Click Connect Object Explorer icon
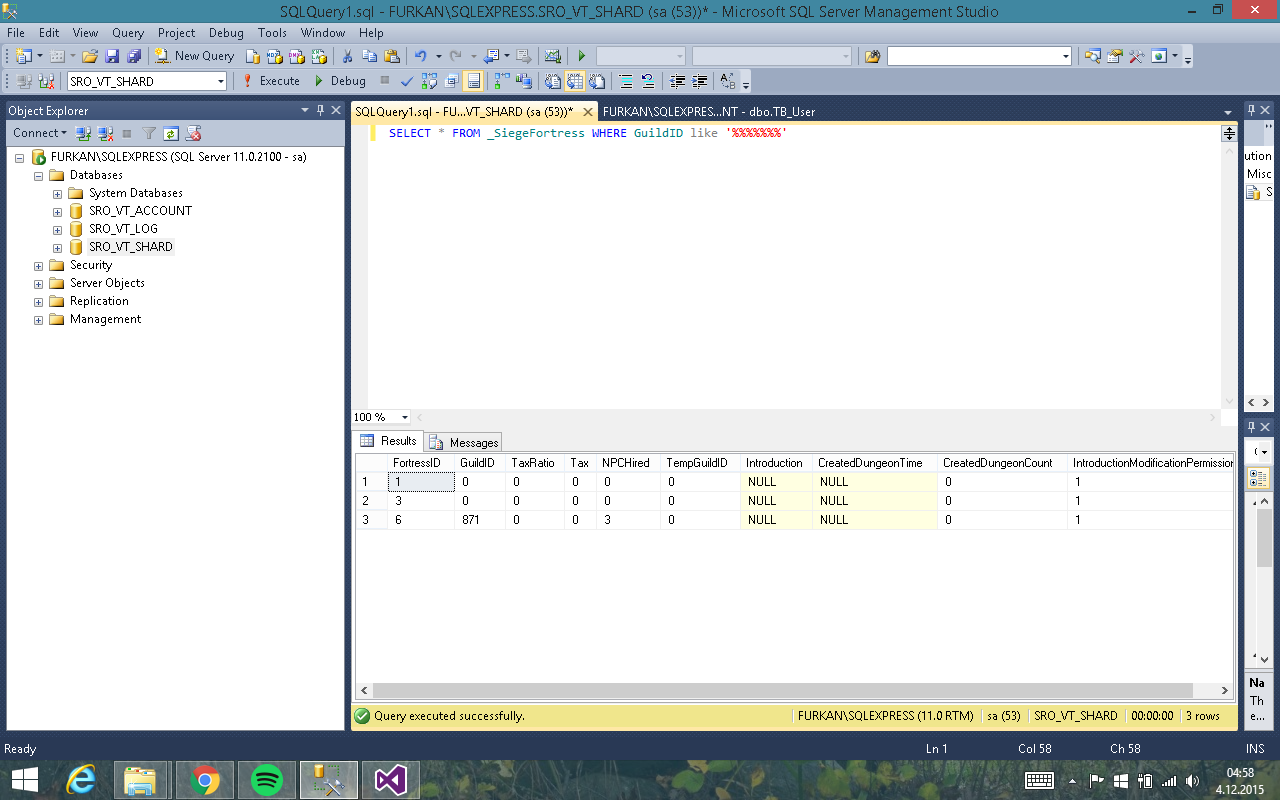The height and width of the screenshot is (800, 1280). [84, 133]
